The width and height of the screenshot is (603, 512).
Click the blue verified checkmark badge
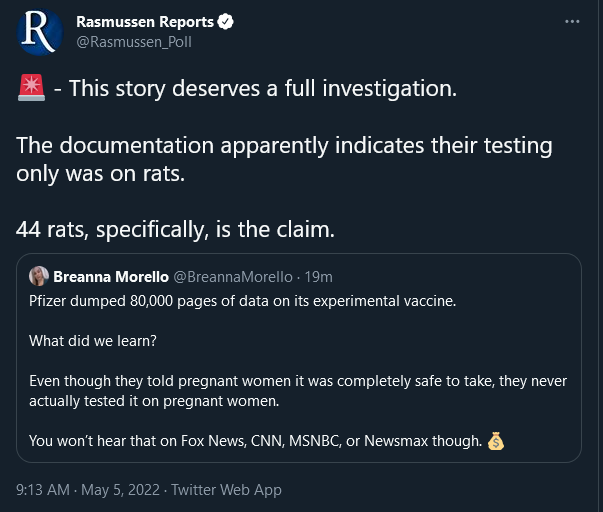pos(225,22)
